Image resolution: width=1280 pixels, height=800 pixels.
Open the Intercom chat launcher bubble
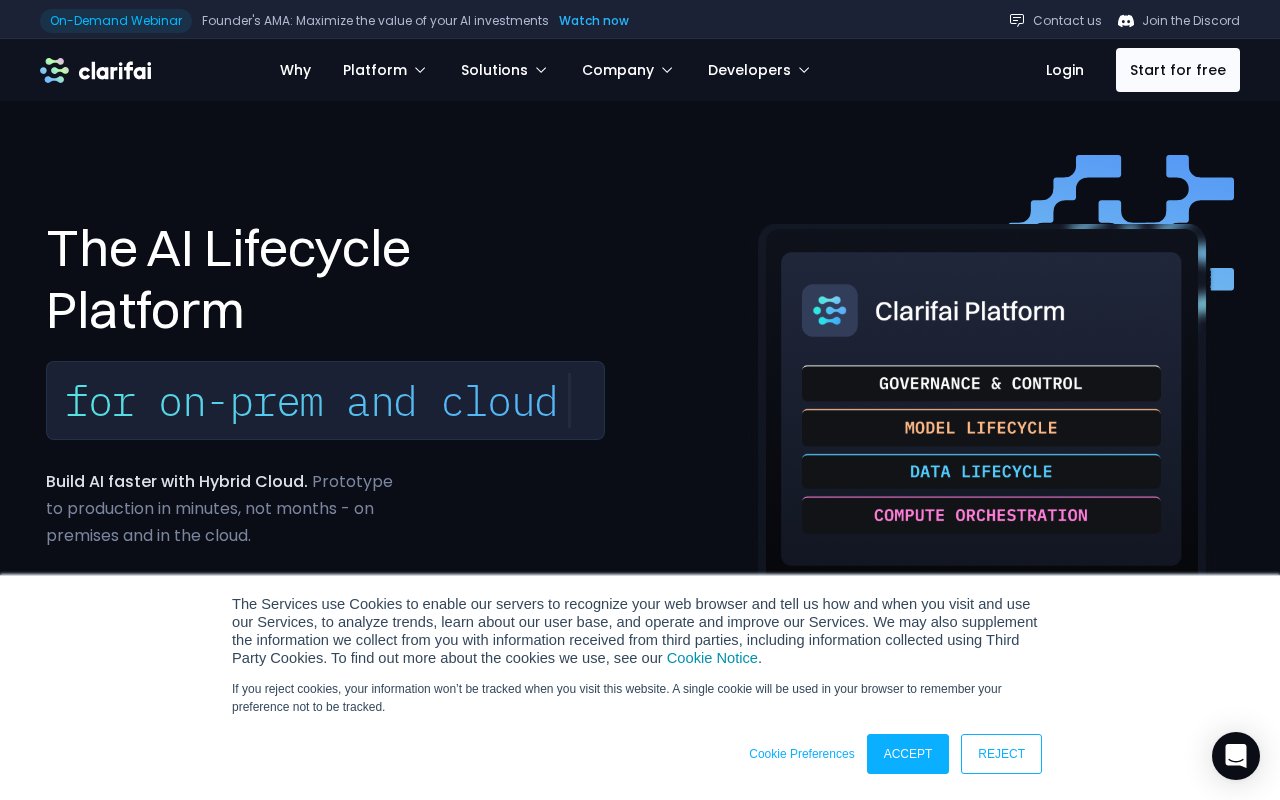(1236, 756)
